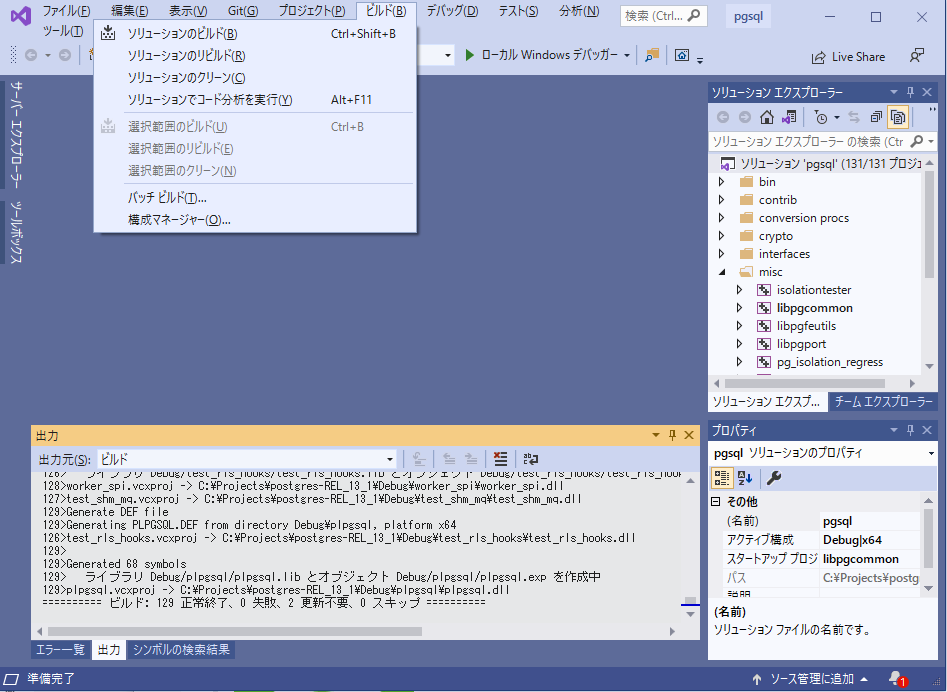Toggle Show All Files in Solution Explorer
The image size is (947, 692).
[x=898, y=117]
